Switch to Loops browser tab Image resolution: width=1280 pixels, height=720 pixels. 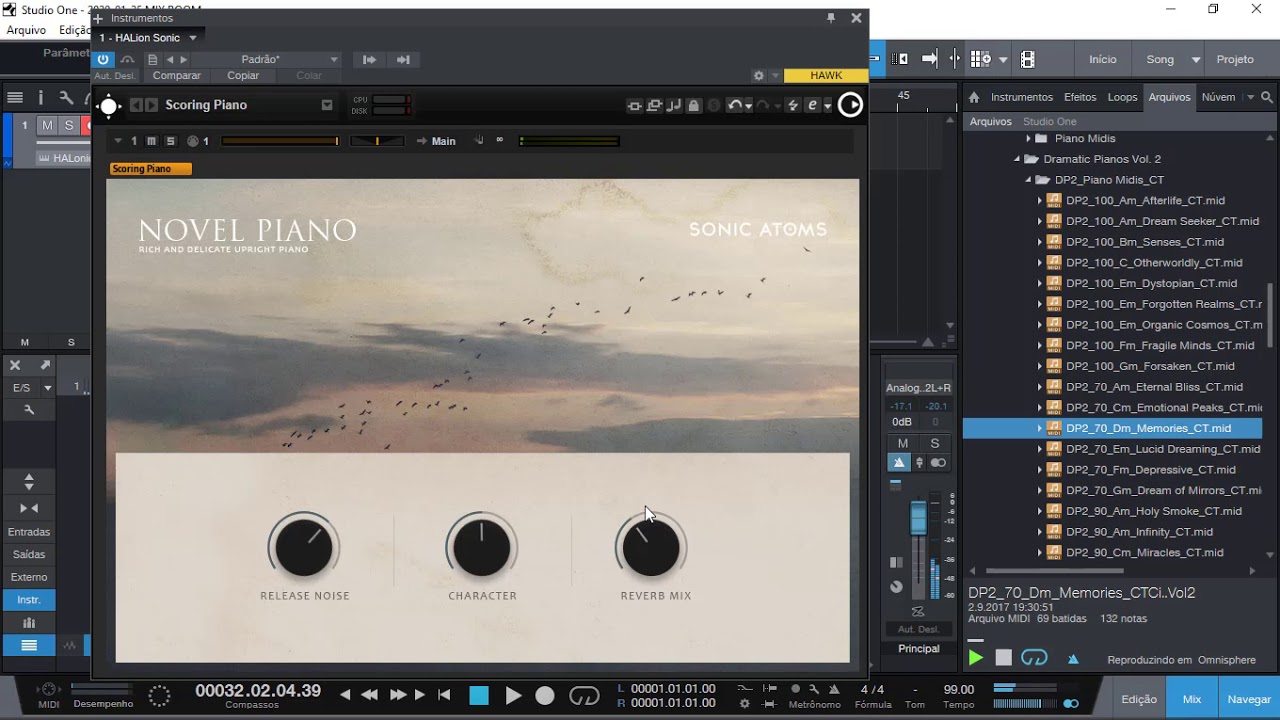tap(1122, 97)
